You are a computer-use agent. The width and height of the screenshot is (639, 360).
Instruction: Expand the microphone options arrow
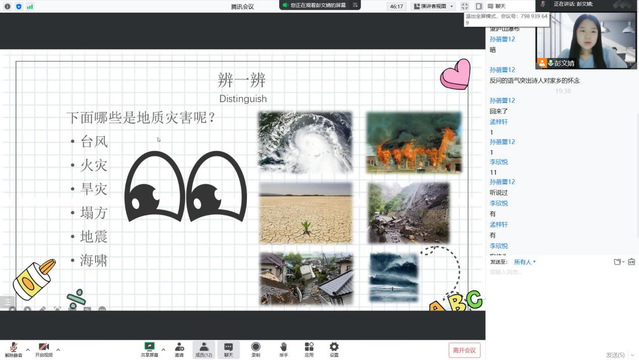coord(28,349)
